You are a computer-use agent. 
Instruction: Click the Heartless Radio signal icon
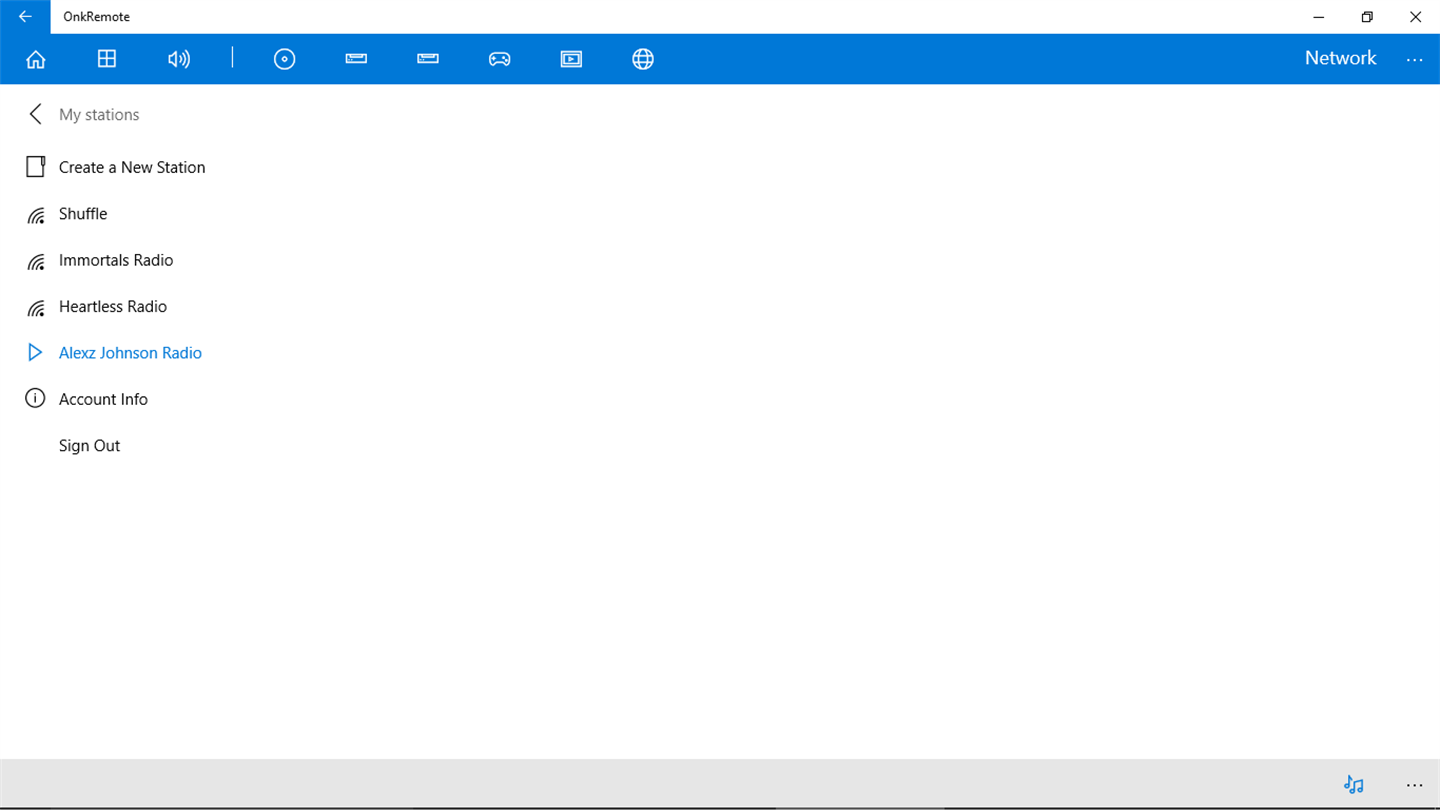[x=36, y=307]
